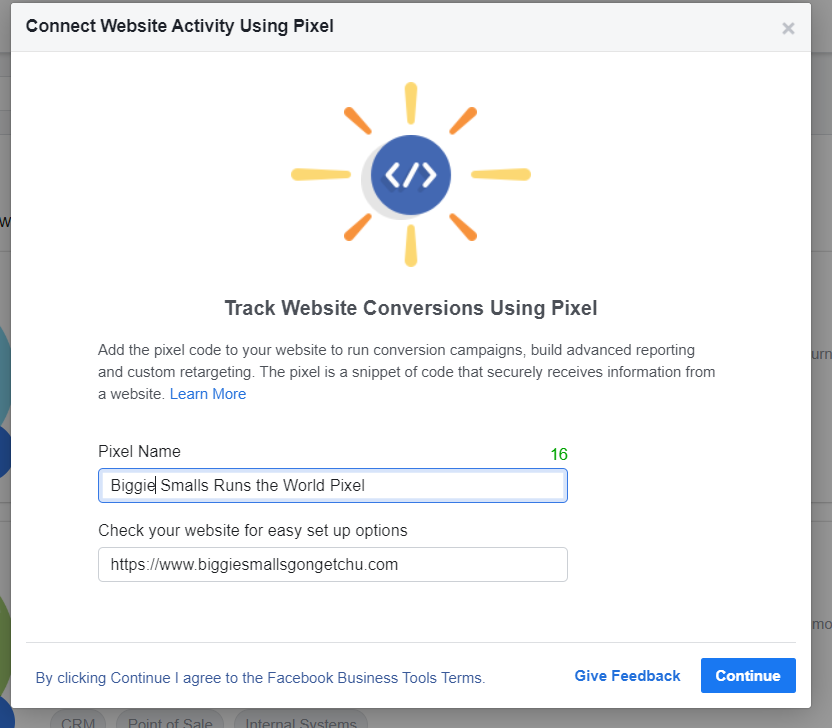Choose the Point of Sale chip

pos(170,722)
